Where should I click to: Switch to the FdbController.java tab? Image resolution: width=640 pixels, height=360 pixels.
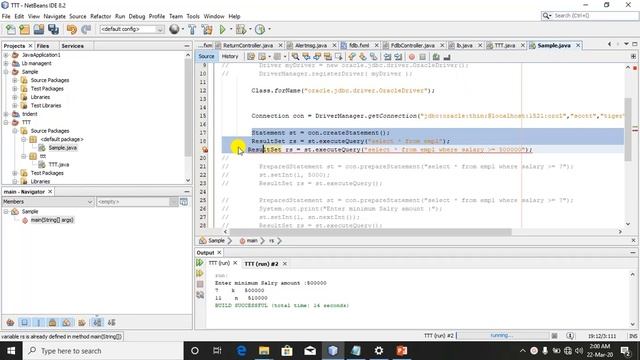412,45
